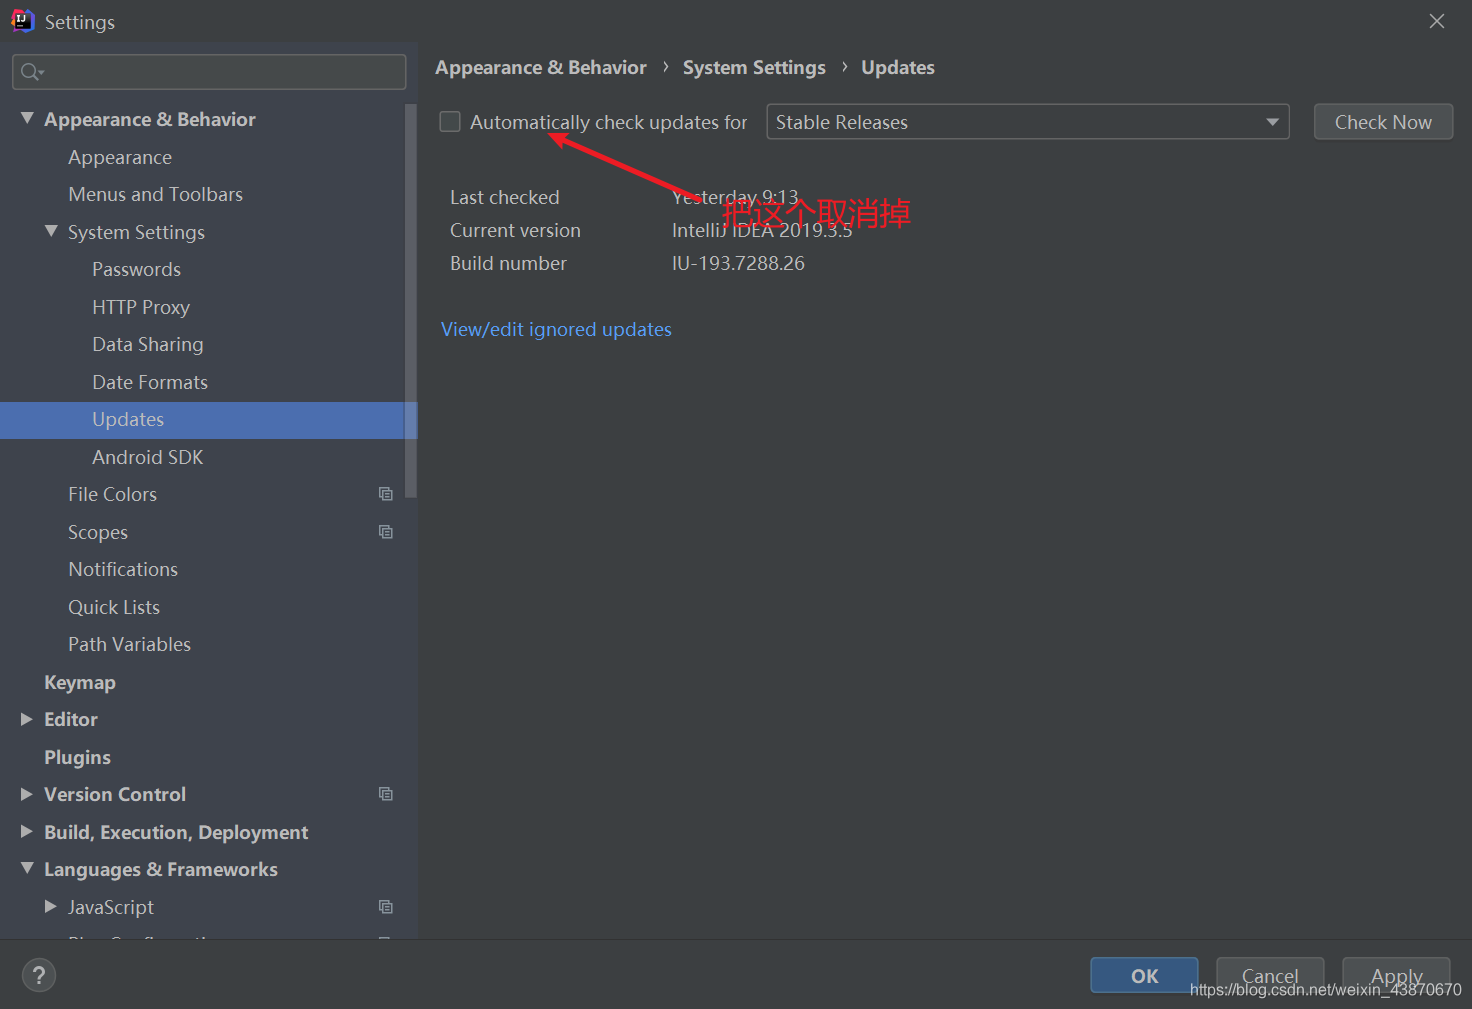Click System Settings breadcrumb
Viewport: 1472px width, 1009px height.
754,67
